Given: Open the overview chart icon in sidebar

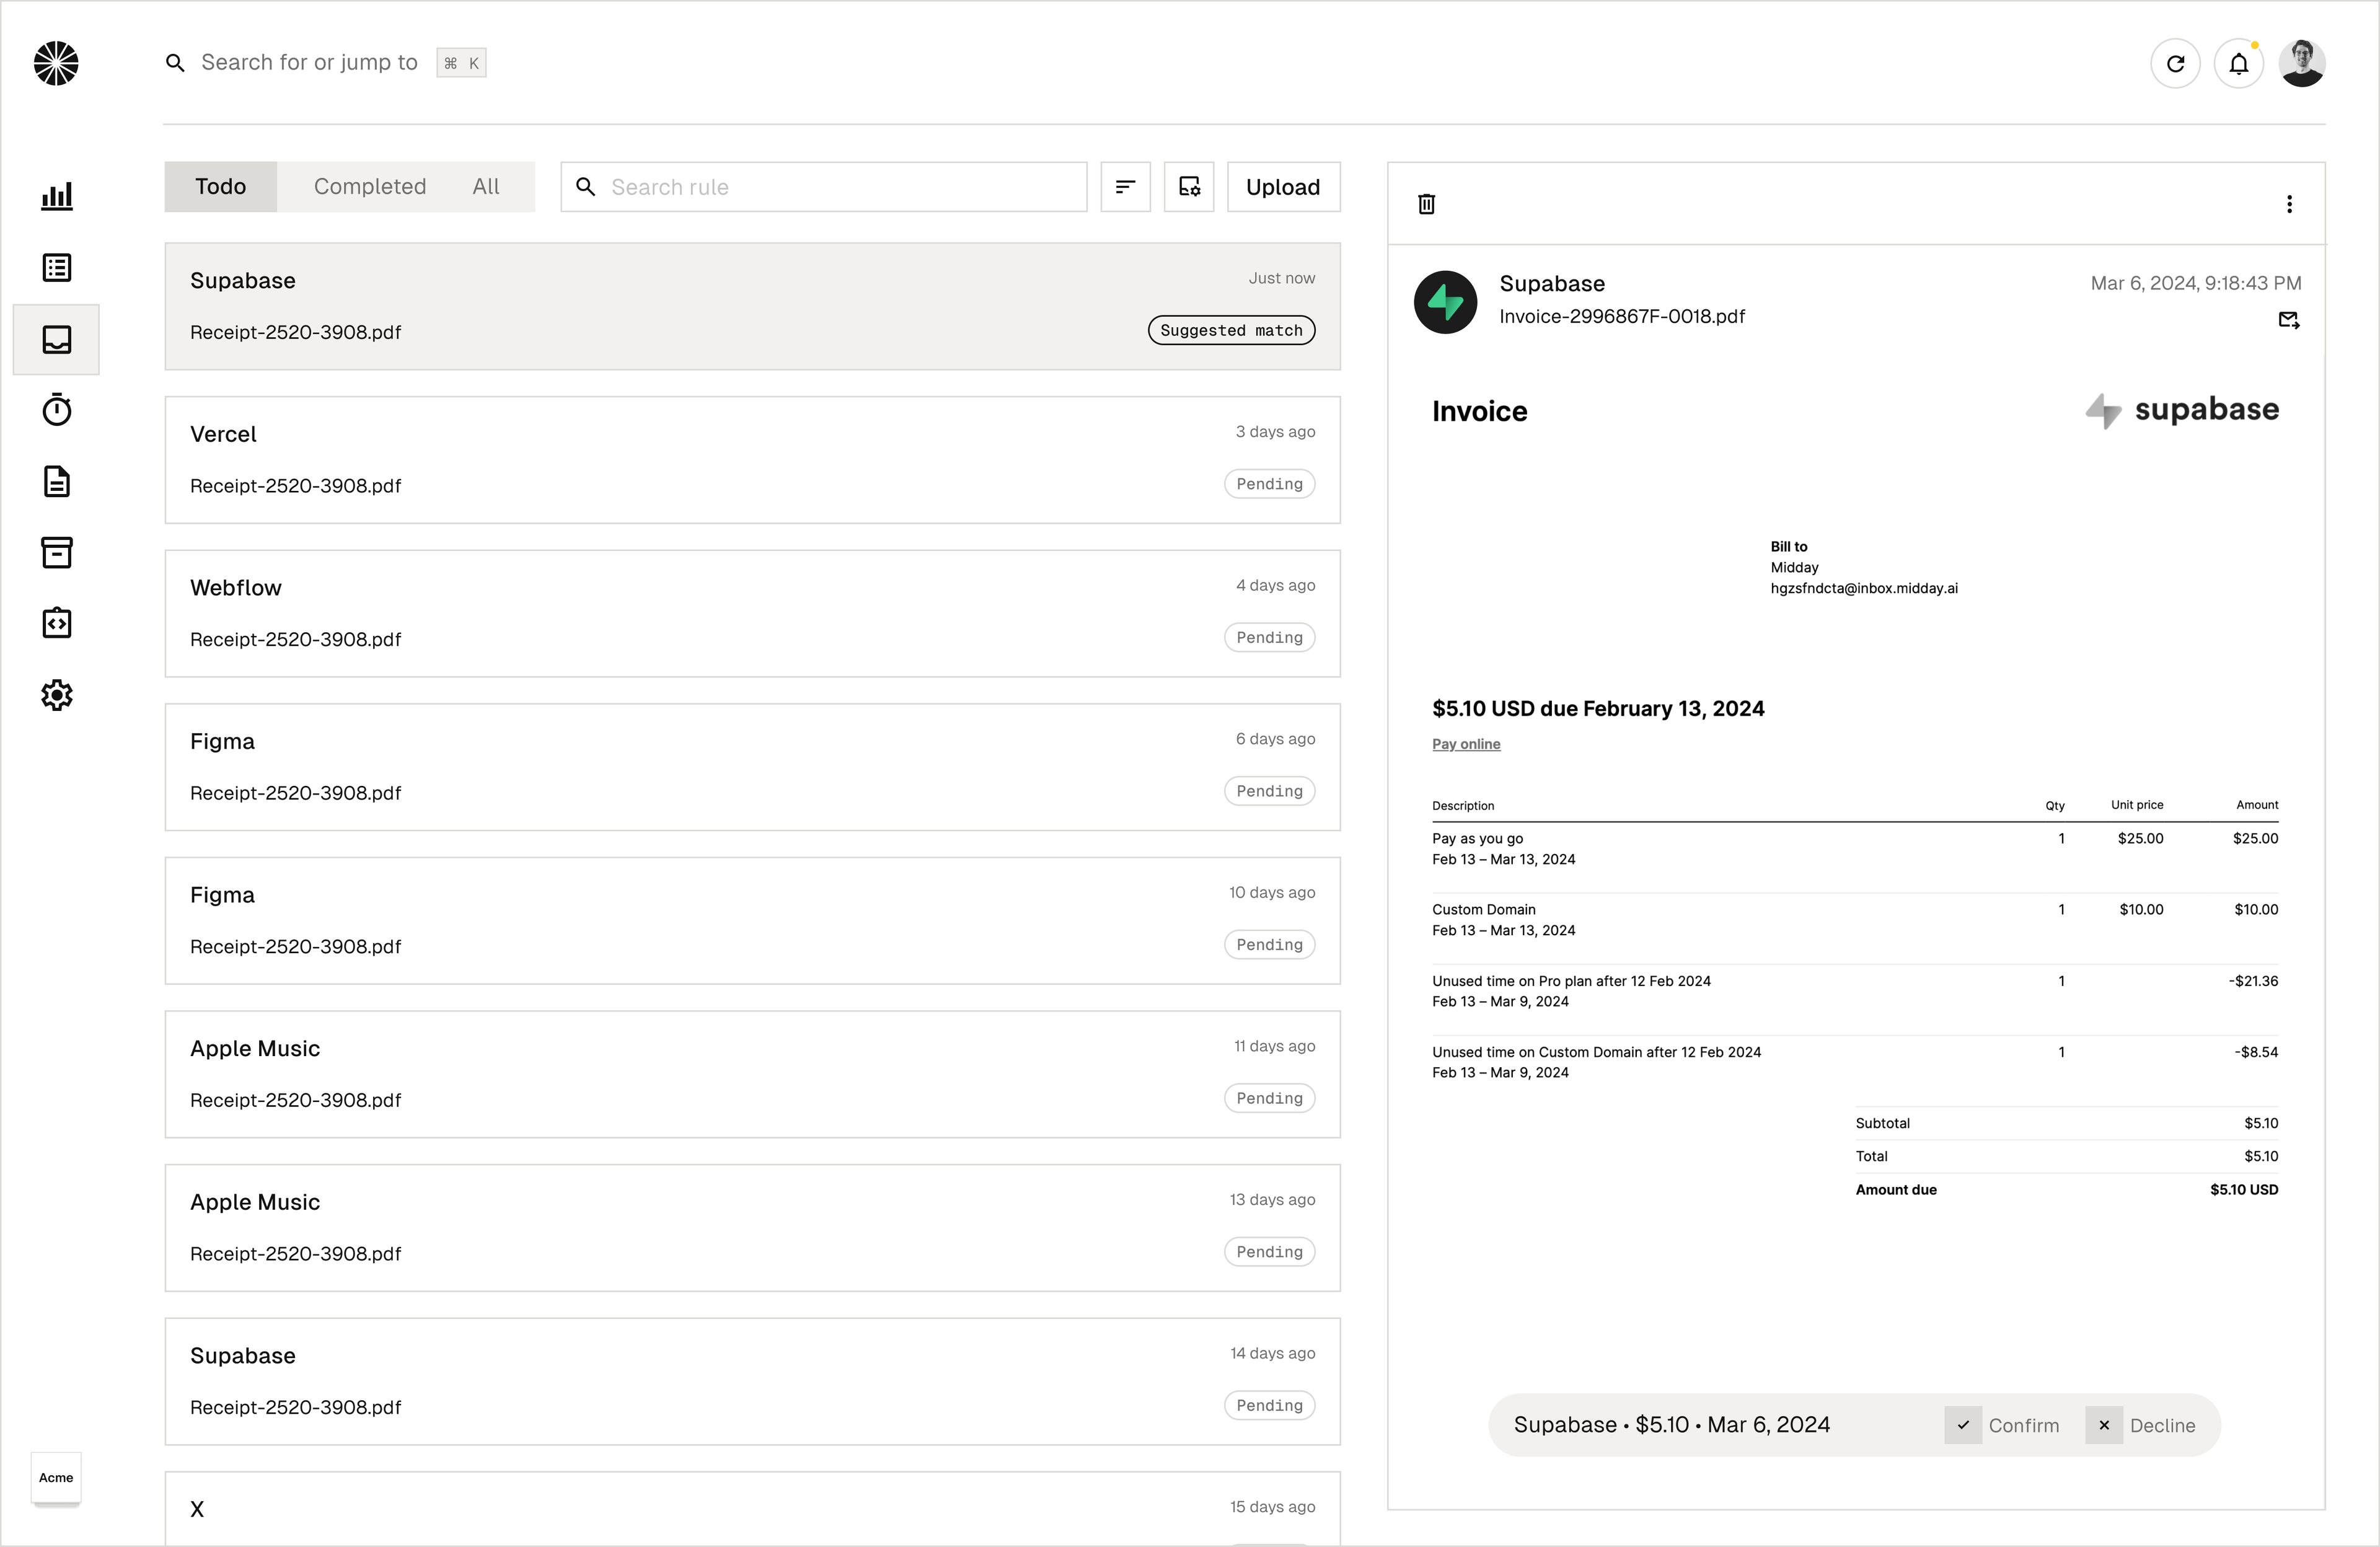Looking at the screenshot, I should click(x=57, y=196).
